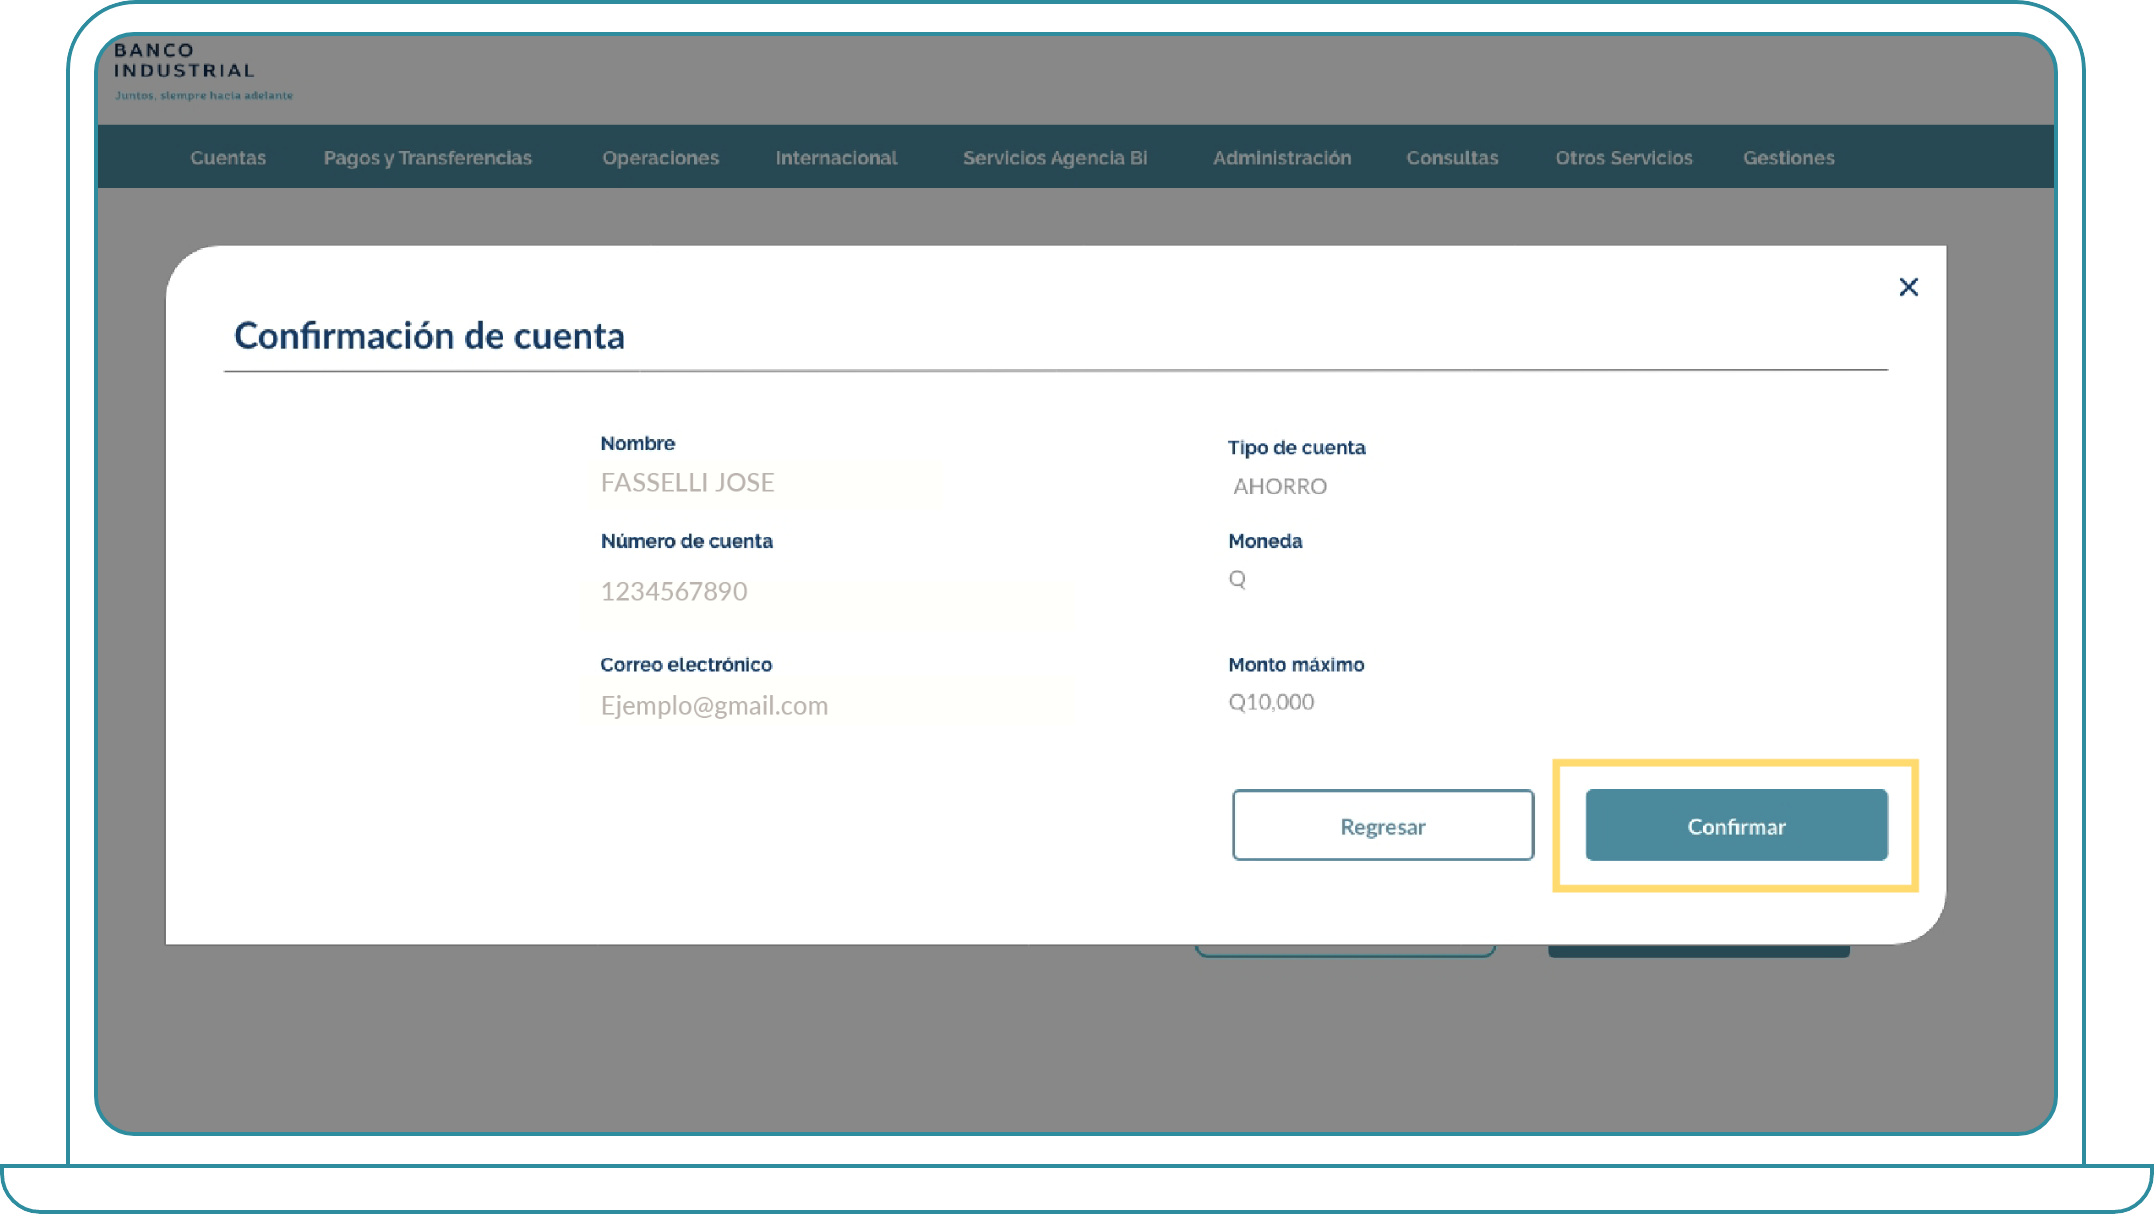Open the Administración menu
The width and height of the screenshot is (2154, 1214).
[x=1282, y=158]
